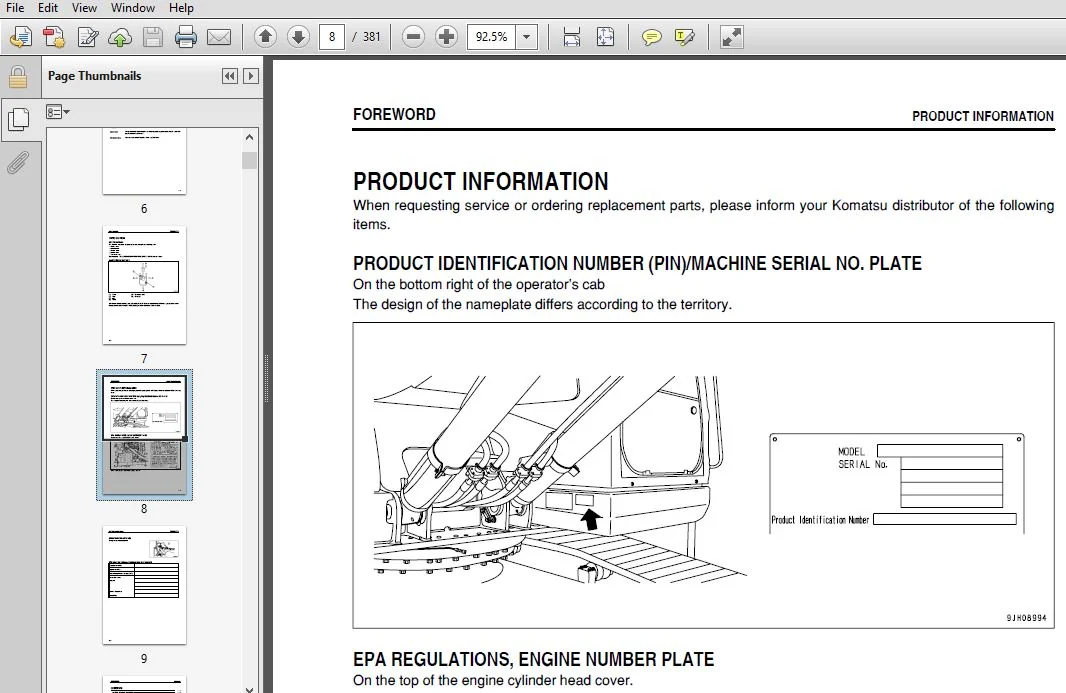Click the Save floppy disk icon
The width and height of the screenshot is (1066, 693).
[153, 37]
